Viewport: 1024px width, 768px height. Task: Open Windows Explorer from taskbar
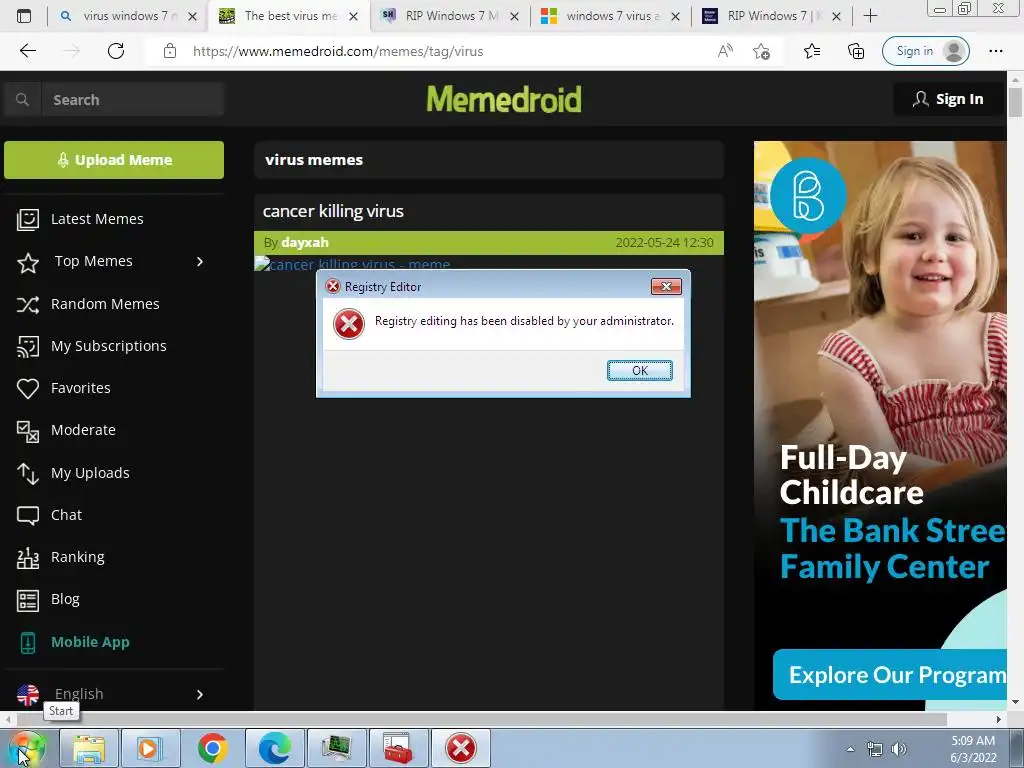pyautogui.click(x=89, y=748)
